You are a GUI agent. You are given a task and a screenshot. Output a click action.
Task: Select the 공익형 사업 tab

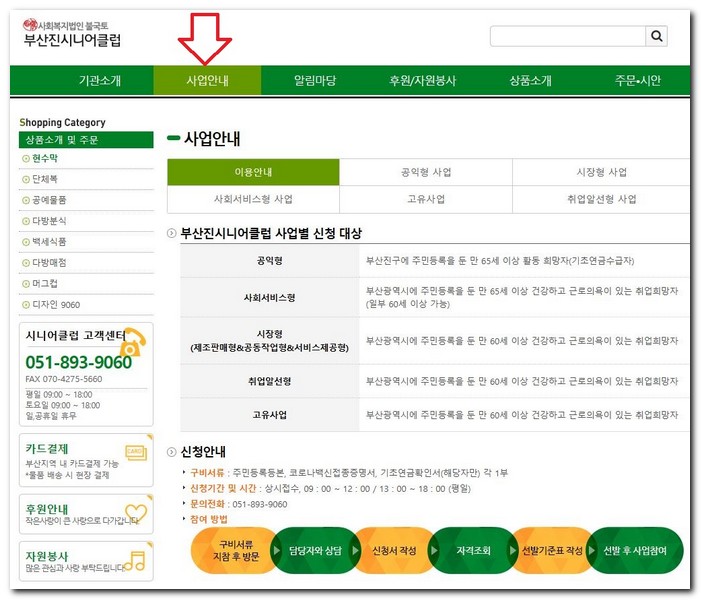click(426, 172)
